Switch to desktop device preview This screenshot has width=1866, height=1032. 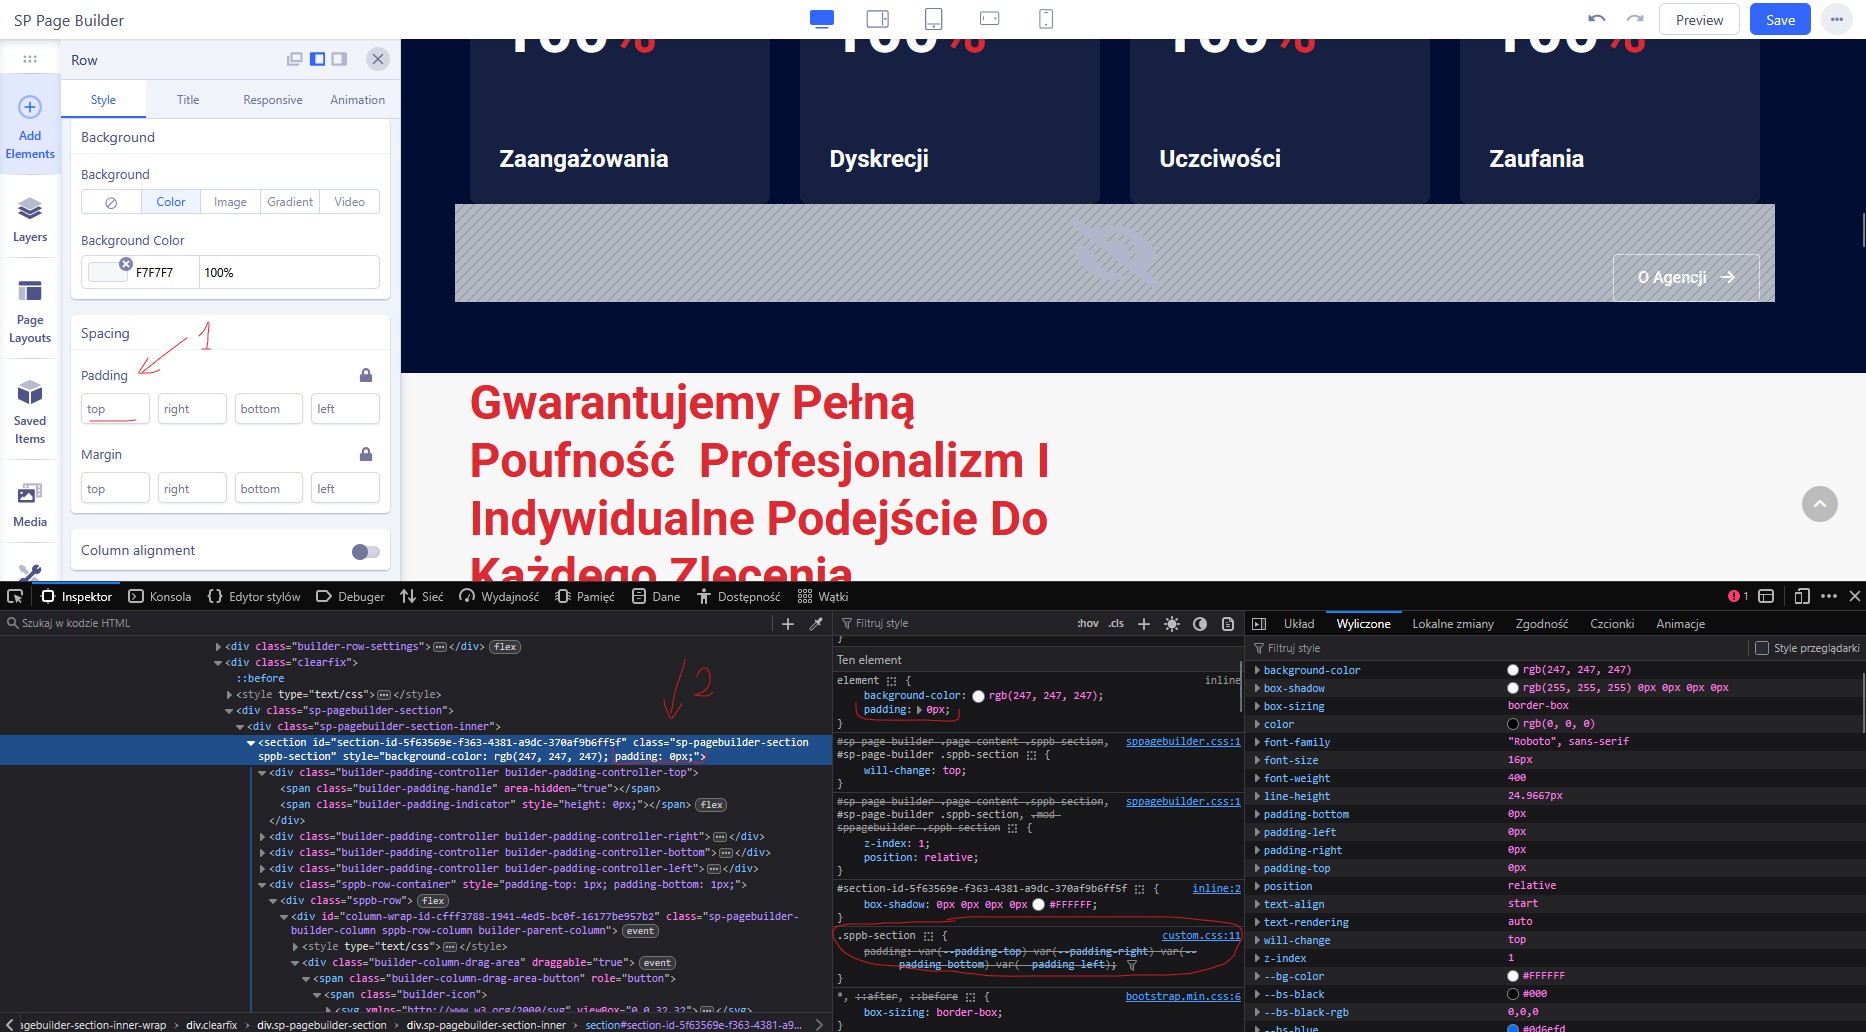pos(821,19)
